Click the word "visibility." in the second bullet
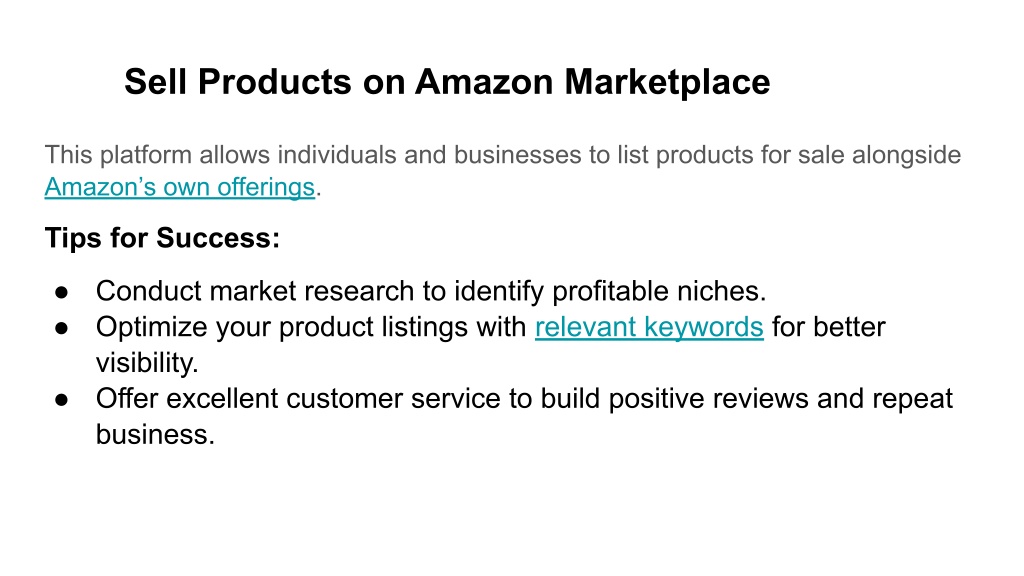This screenshot has width=1024, height=576. pyautogui.click(x=147, y=363)
